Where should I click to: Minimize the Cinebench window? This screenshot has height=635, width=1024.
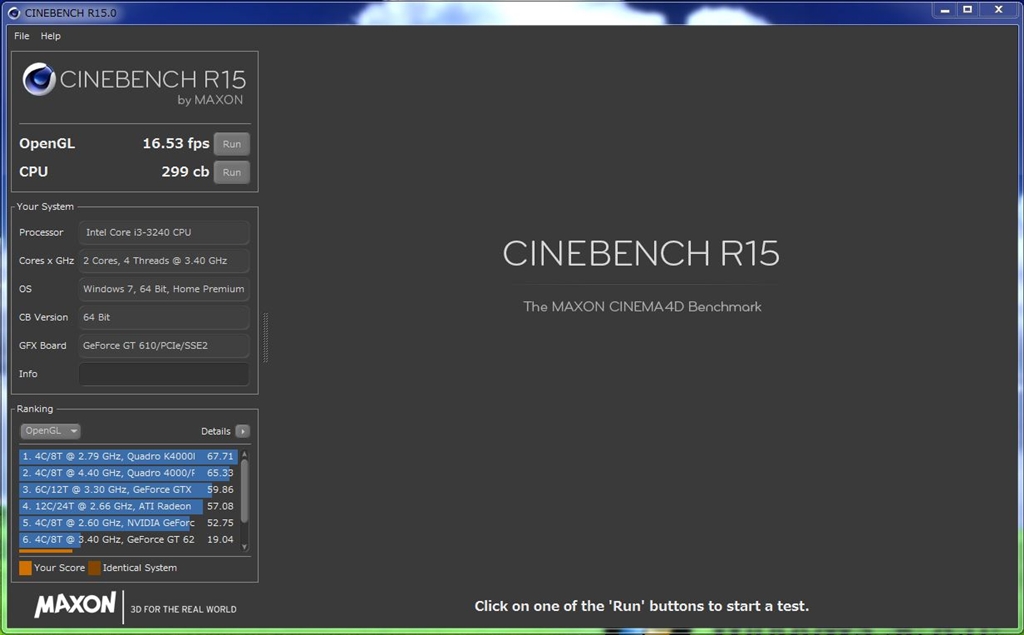coord(945,10)
